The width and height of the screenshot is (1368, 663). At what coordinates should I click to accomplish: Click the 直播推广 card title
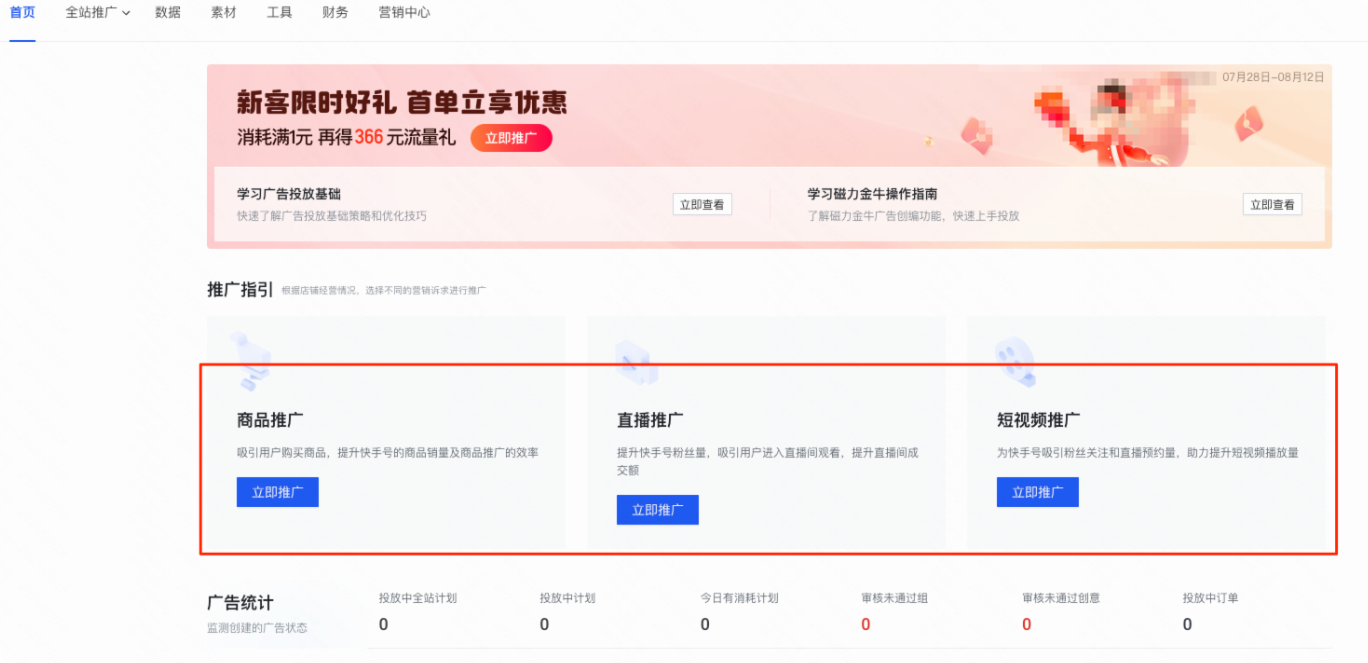point(651,420)
